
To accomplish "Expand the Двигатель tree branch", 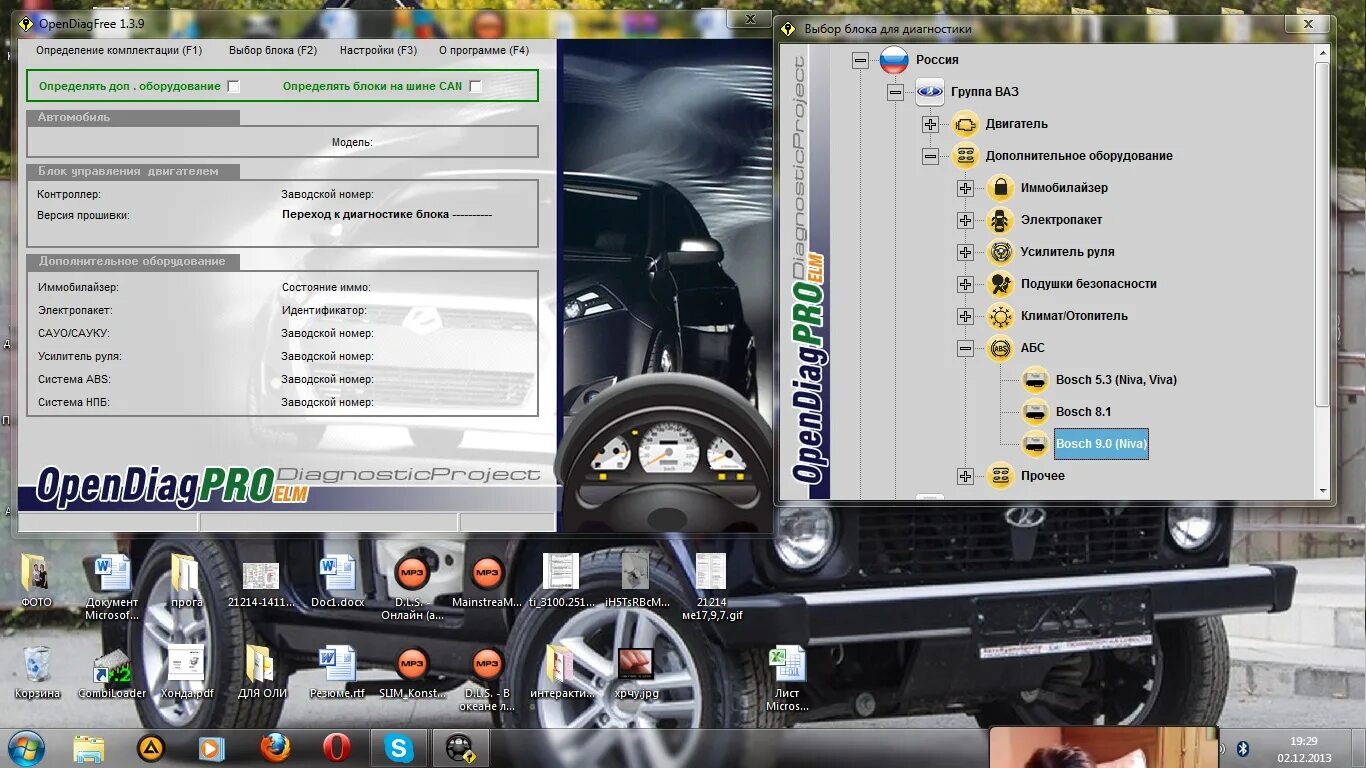I will coord(930,124).
